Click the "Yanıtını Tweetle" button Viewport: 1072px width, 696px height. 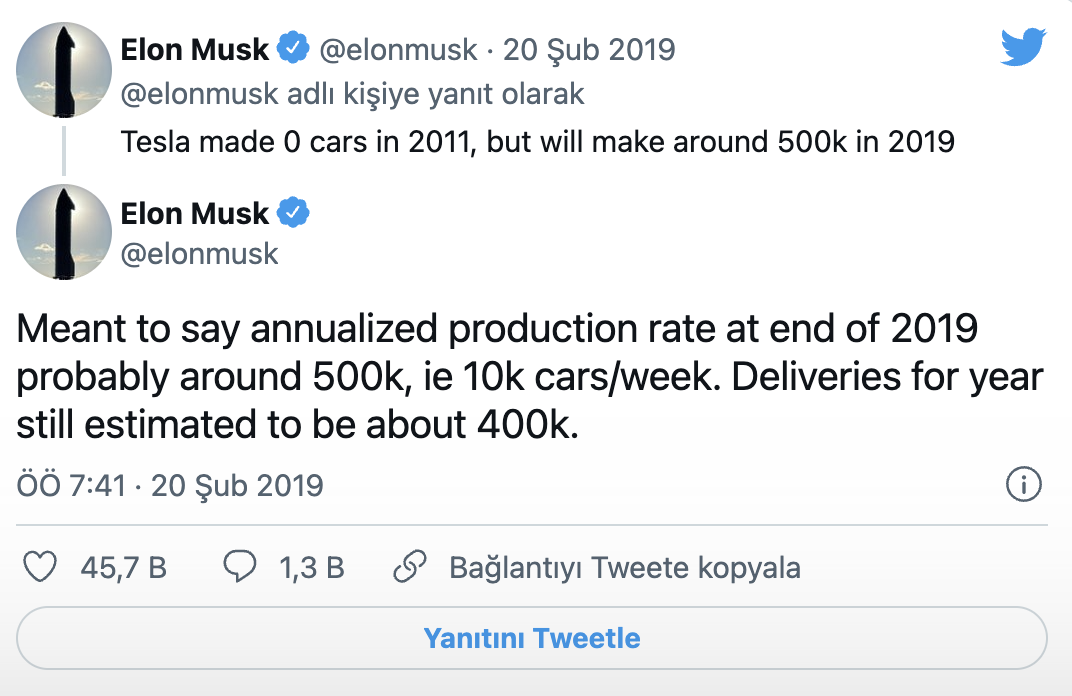(532, 638)
